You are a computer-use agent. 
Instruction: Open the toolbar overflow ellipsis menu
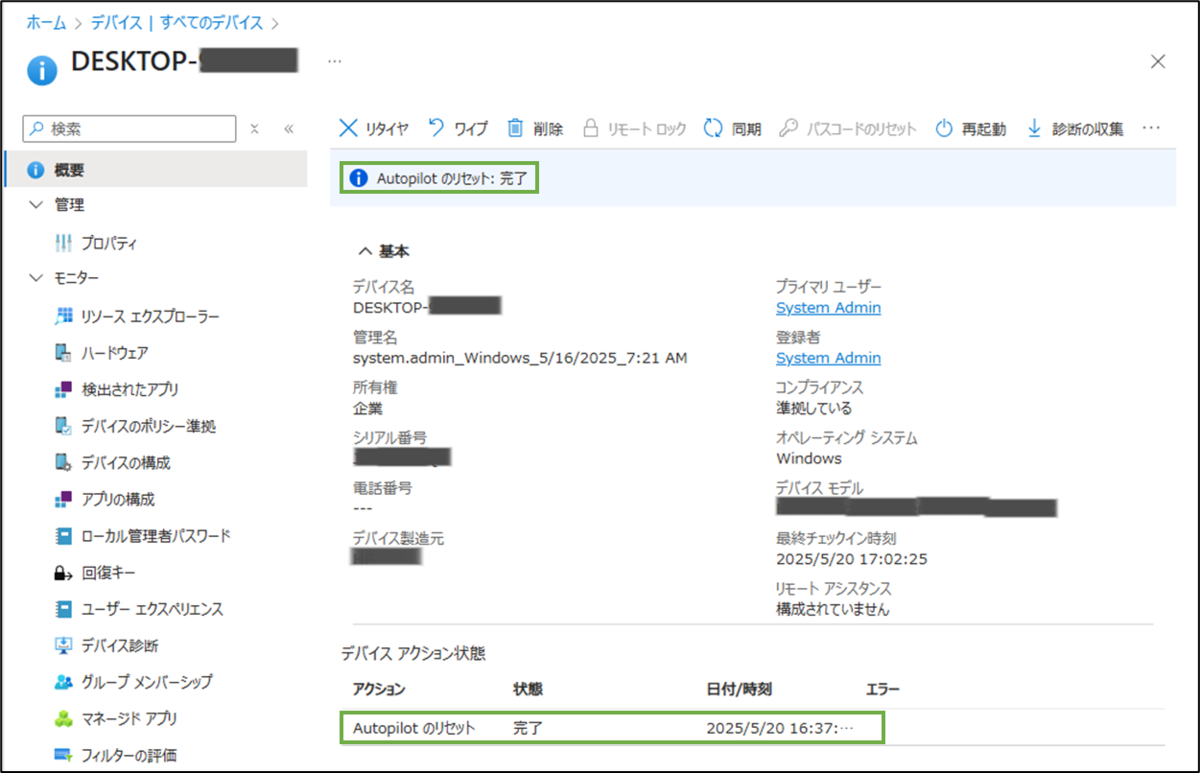coord(1151,128)
